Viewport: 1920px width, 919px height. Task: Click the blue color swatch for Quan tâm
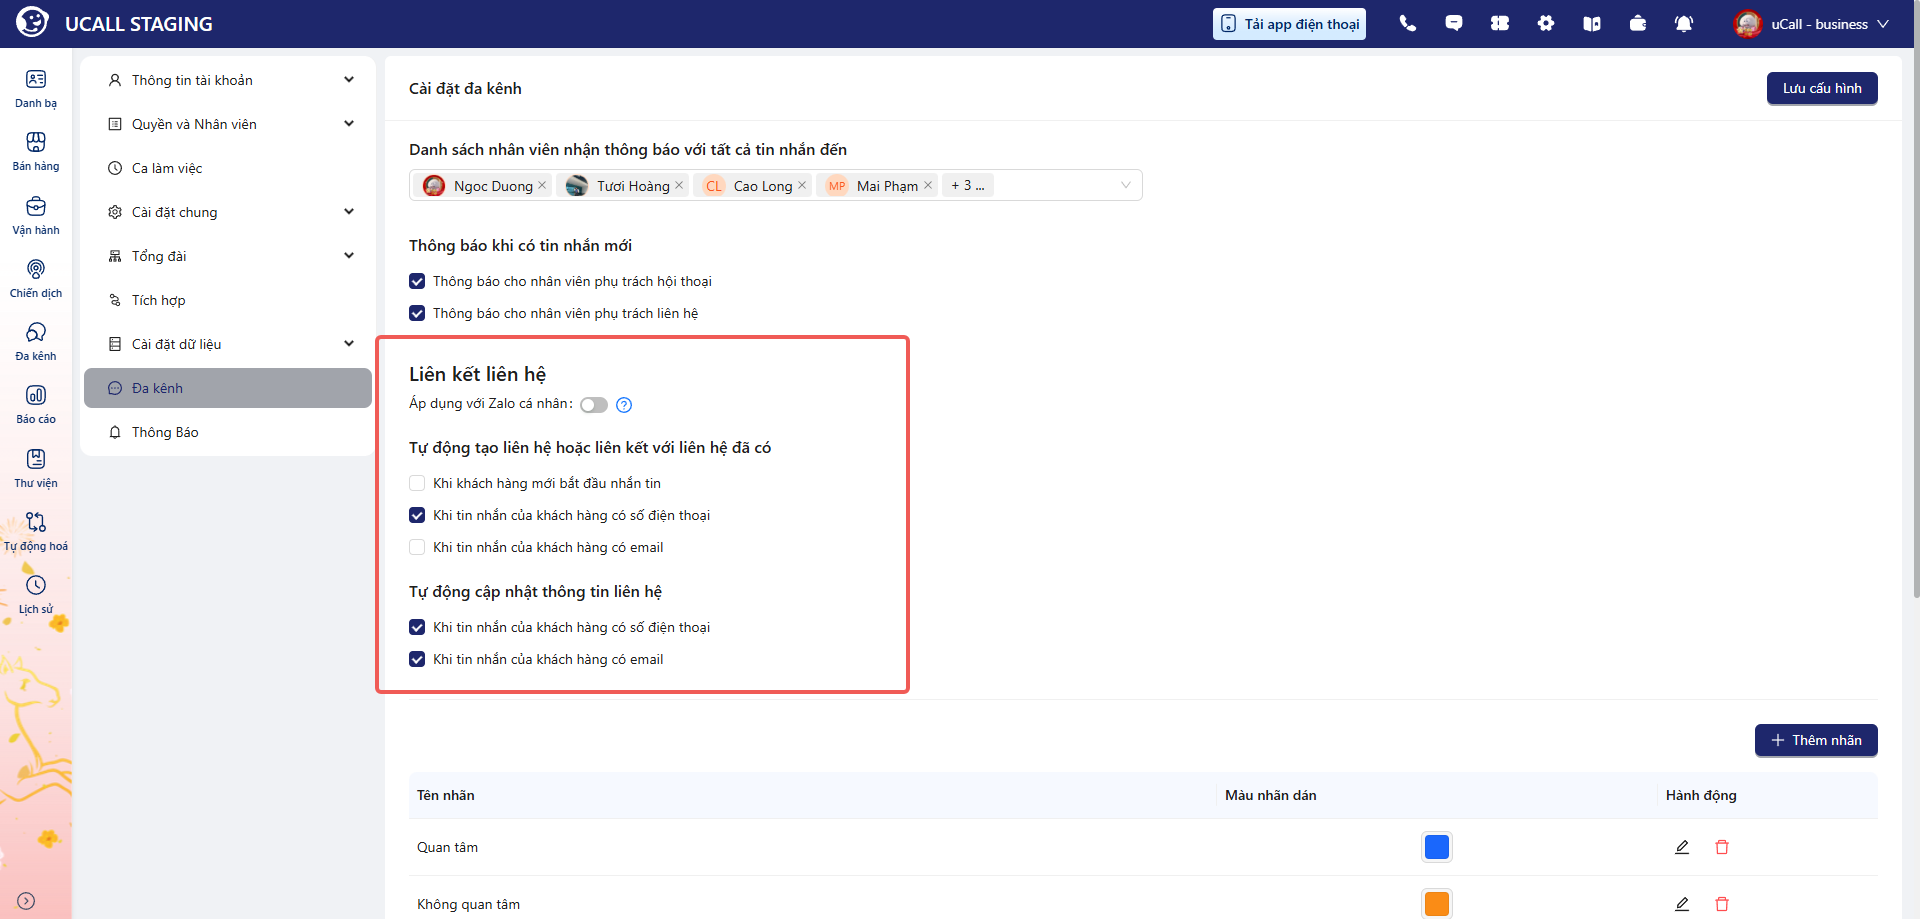point(1437,847)
